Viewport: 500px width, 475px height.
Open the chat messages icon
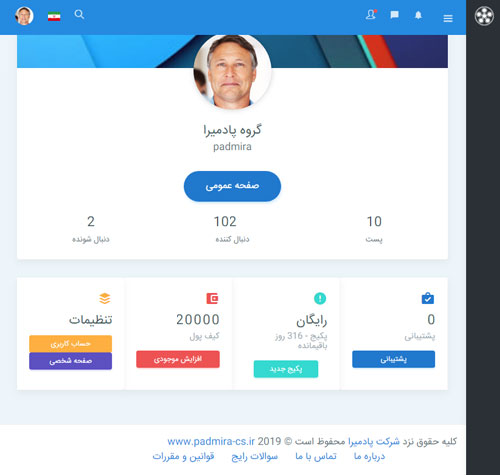click(394, 15)
